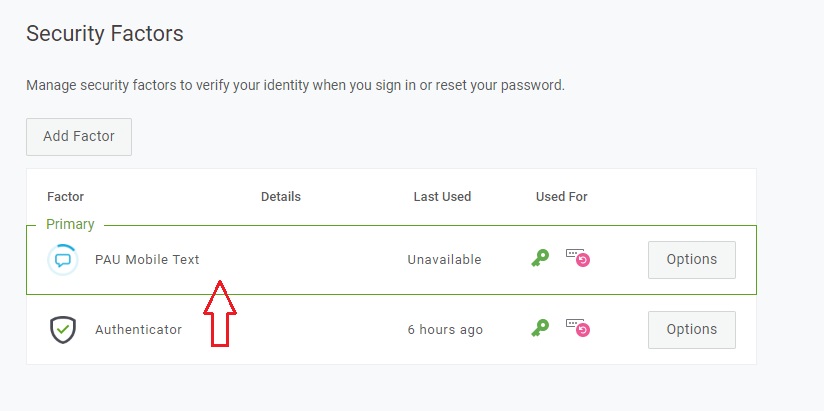
Task: Click the Factor column header
Action: pyautogui.click(x=65, y=197)
